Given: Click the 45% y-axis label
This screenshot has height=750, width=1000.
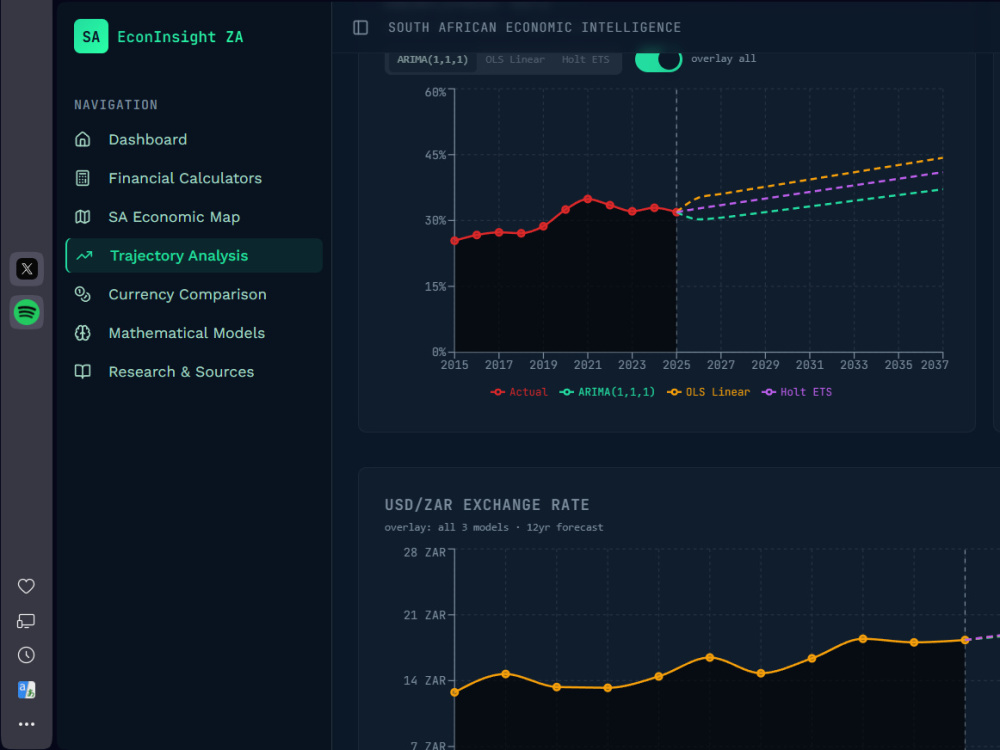Looking at the screenshot, I should pos(435,155).
